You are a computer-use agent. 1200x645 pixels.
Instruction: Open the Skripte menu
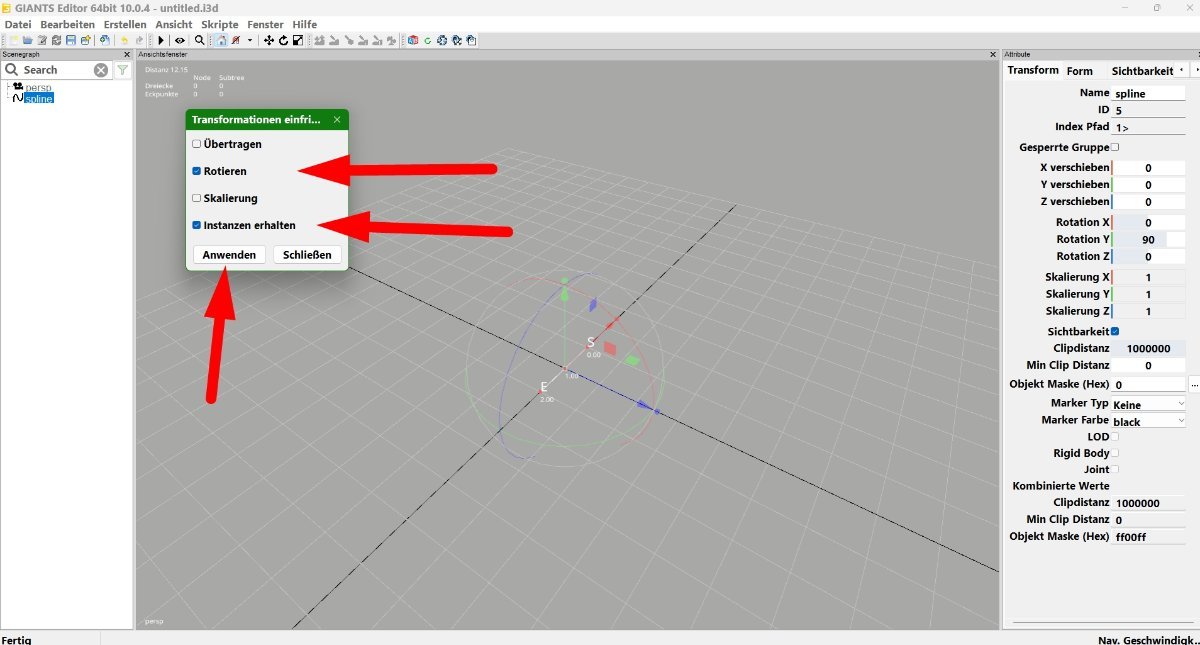click(220, 24)
